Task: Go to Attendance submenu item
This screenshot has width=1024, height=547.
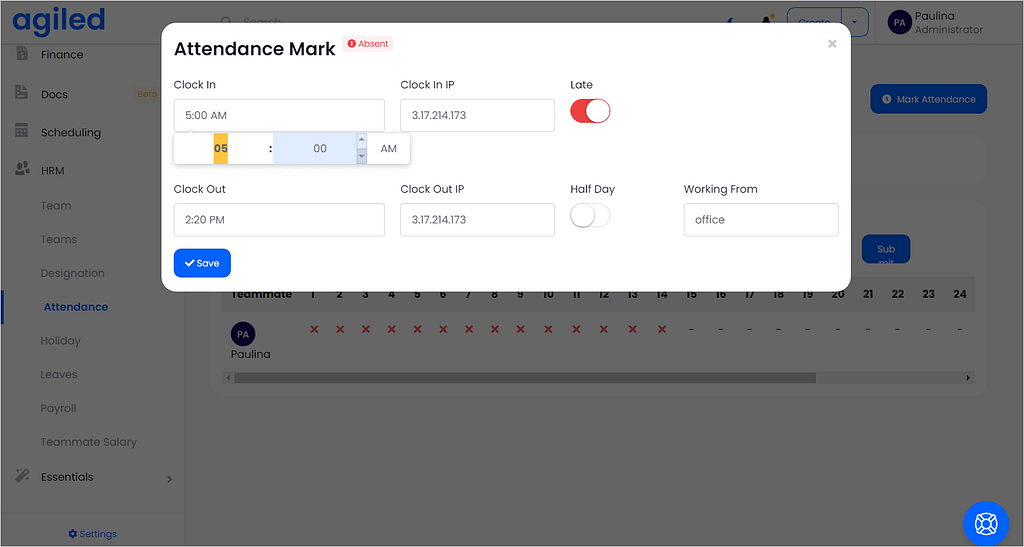Action: [x=76, y=307]
